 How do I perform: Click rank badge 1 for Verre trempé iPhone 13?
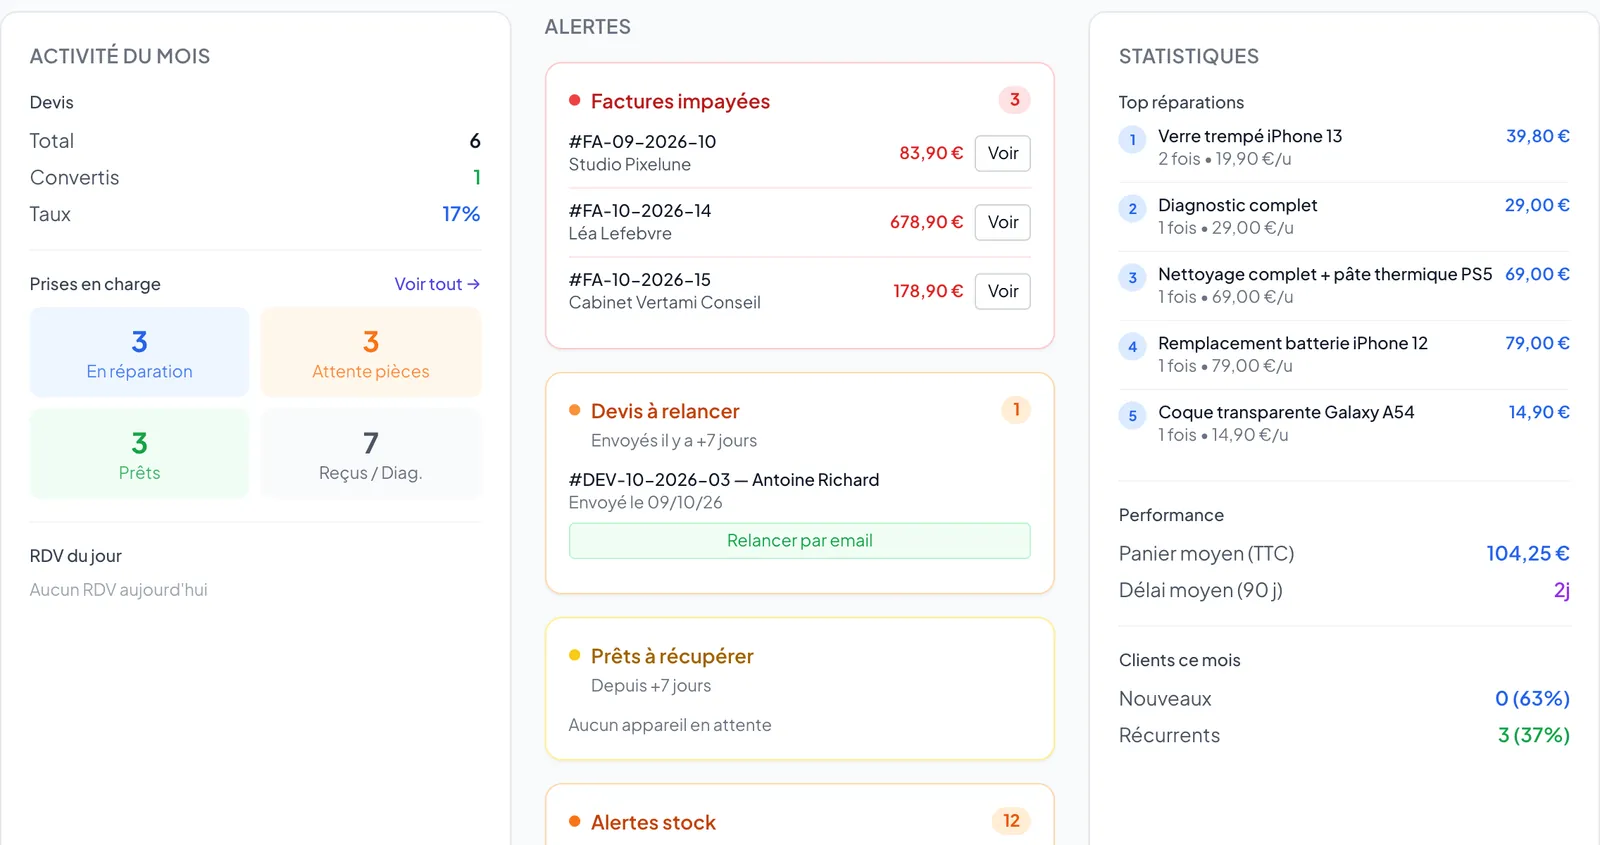1132,140
